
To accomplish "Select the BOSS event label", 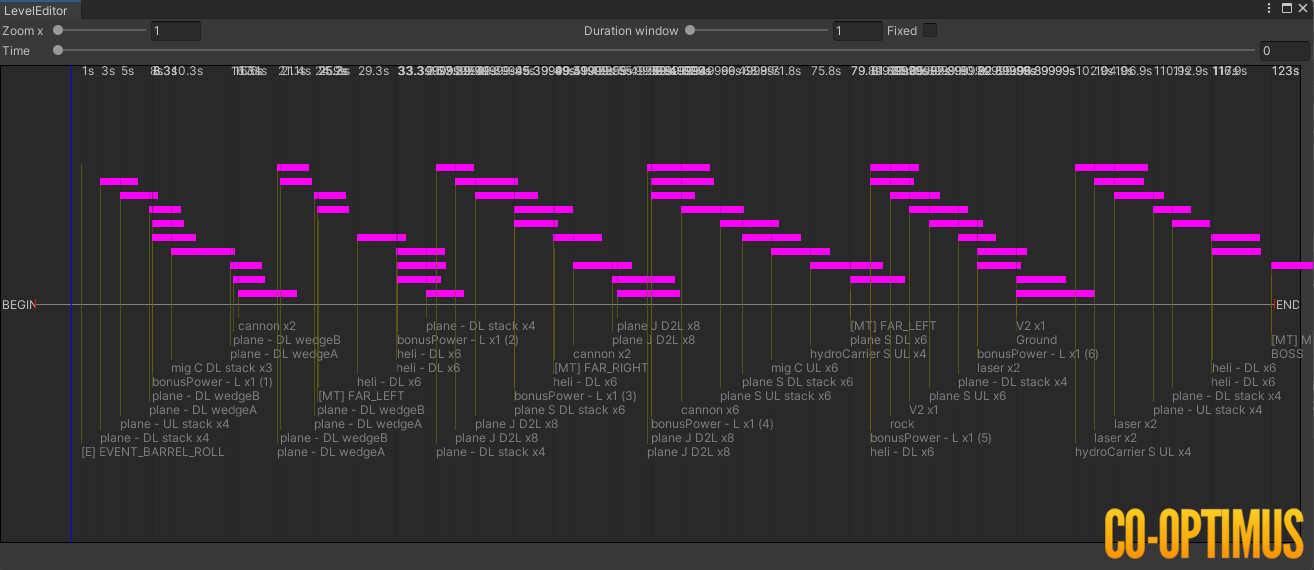I will pyautogui.click(x=1287, y=354).
